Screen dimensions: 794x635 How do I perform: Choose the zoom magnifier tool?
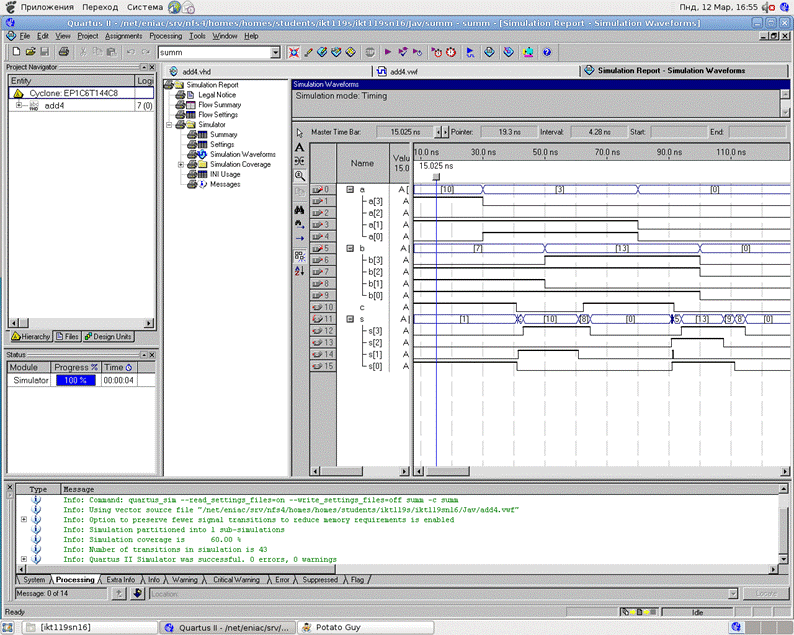(300, 175)
